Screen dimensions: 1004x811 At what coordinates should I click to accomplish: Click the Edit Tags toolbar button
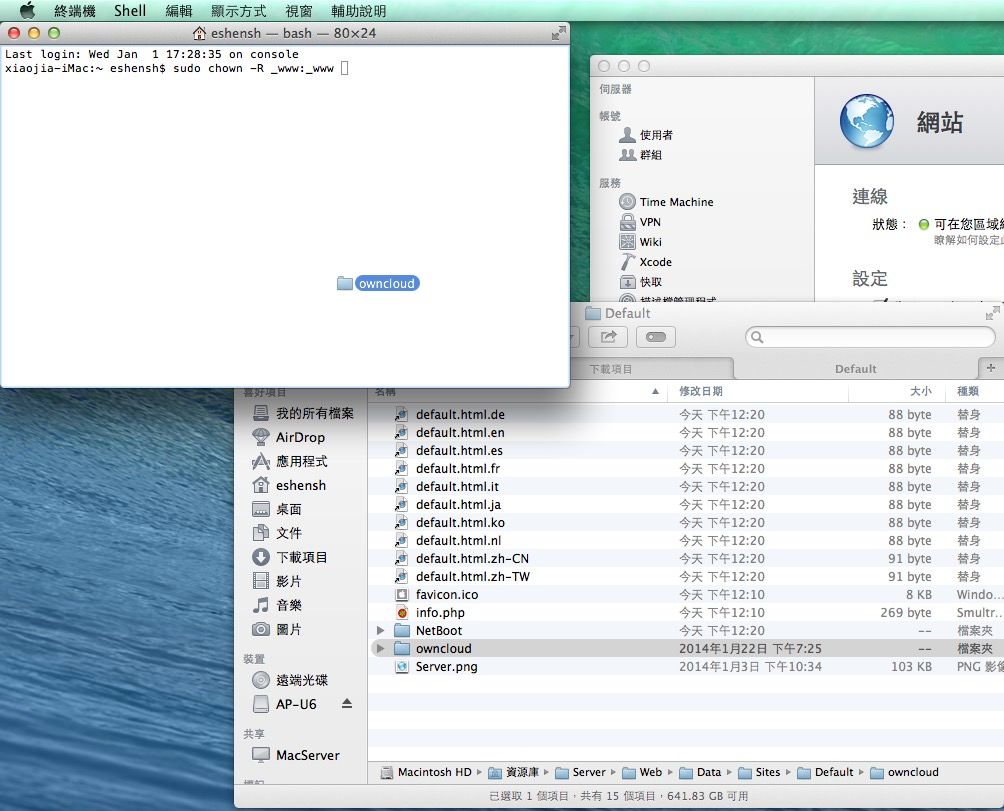[656, 338]
